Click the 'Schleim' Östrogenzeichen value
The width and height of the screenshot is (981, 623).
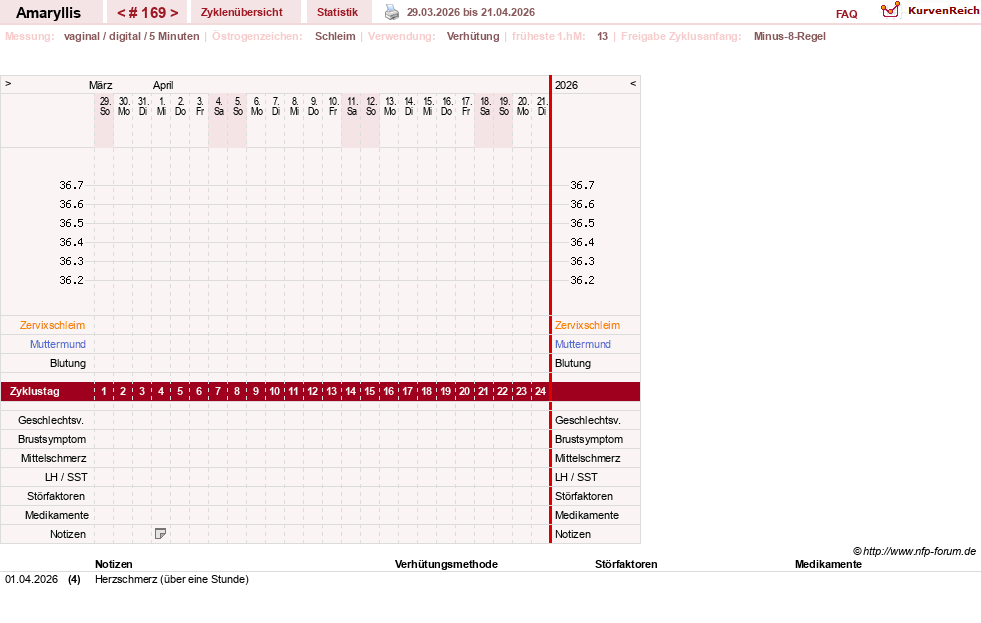coord(335,36)
